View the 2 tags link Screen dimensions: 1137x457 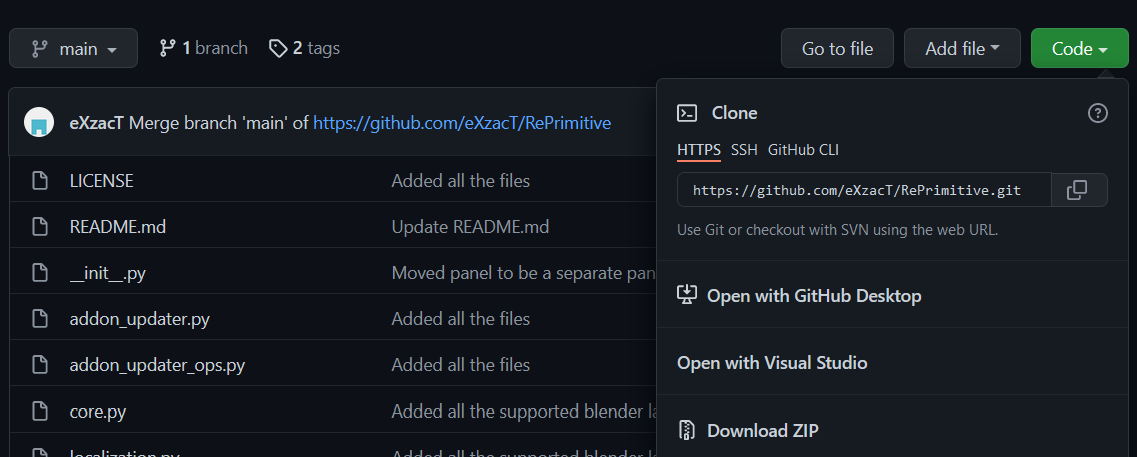(305, 49)
